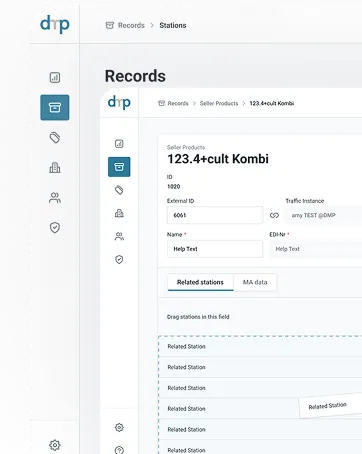Open settings gear in the inner sidebar
This screenshot has height=454, width=362.
[x=119, y=427]
